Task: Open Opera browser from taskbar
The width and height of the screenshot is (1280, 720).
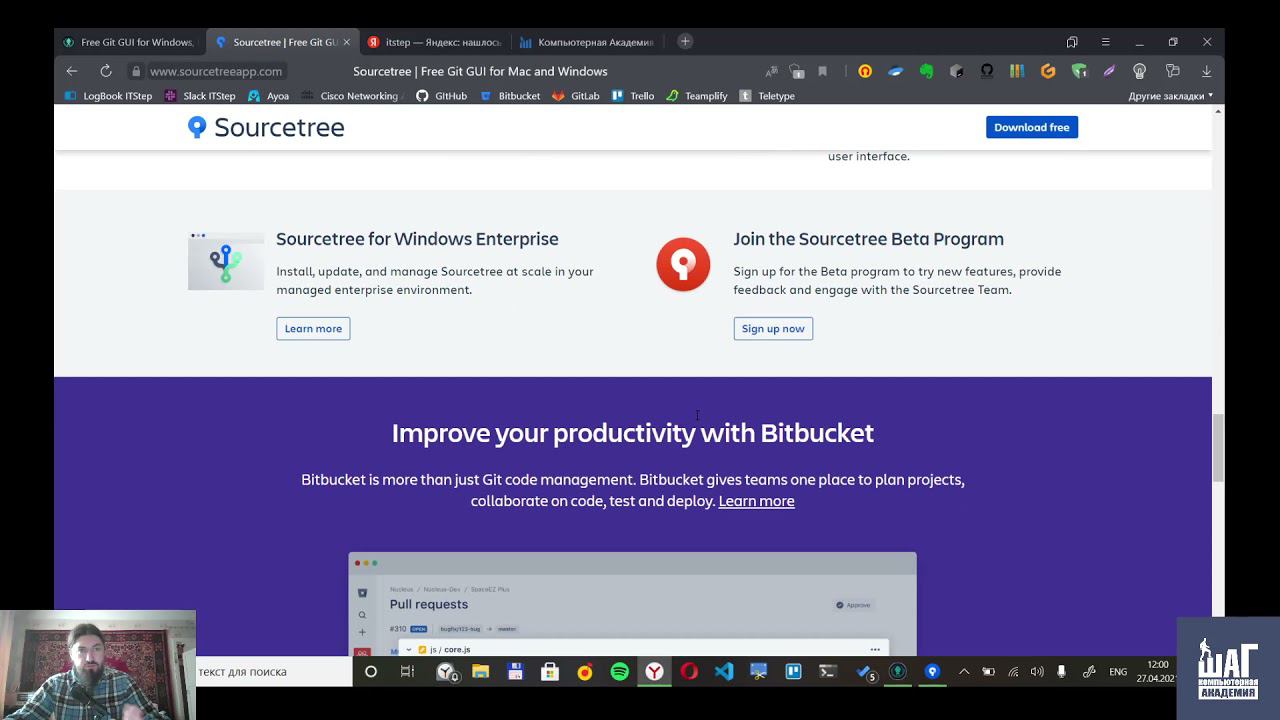Action: (x=689, y=672)
